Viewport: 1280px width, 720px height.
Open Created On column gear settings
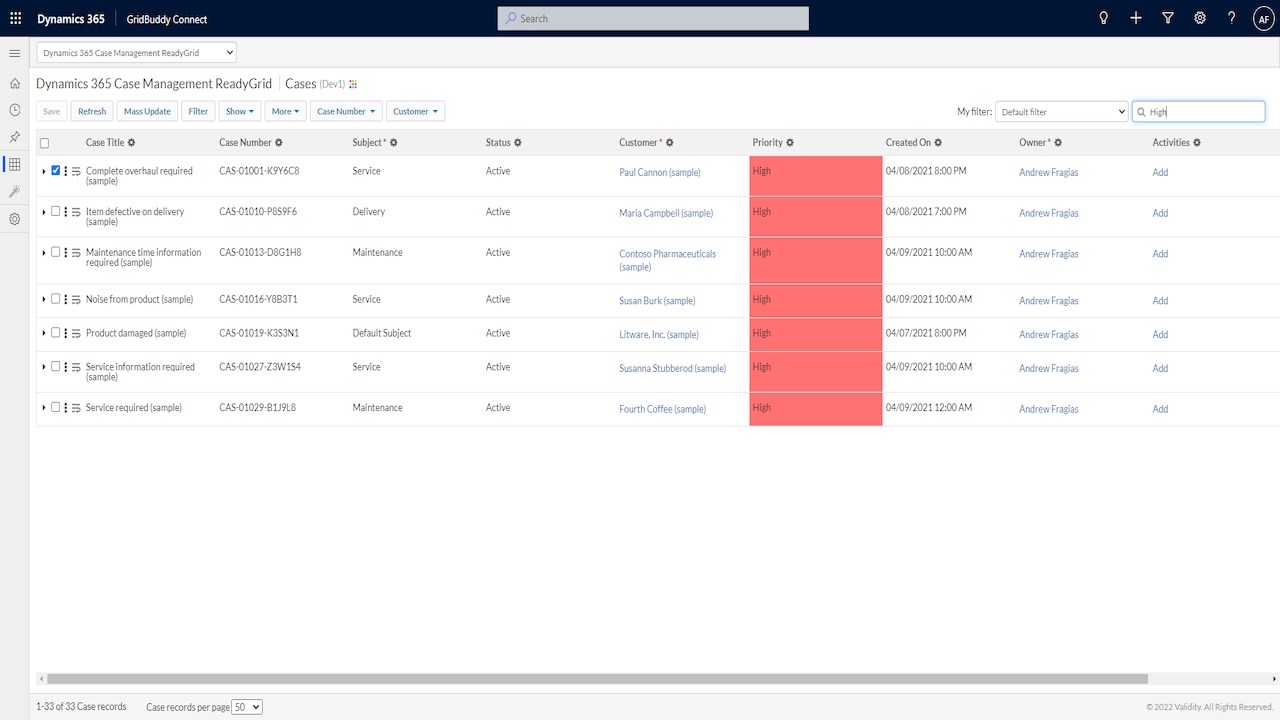[938, 143]
